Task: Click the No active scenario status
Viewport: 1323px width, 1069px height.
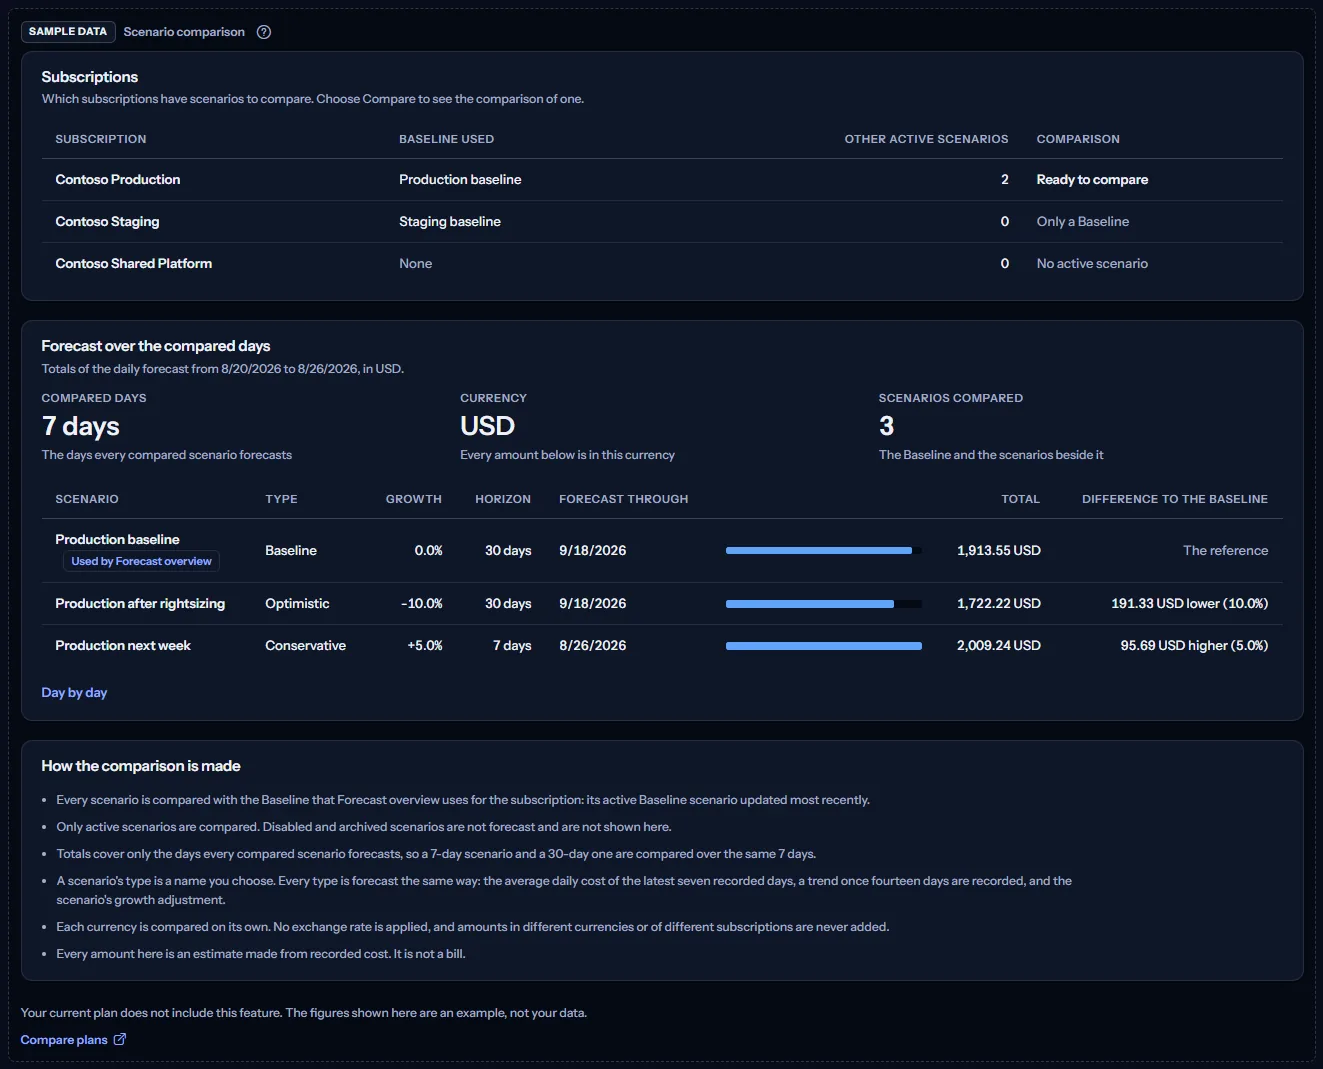Action: pyautogui.click(x=1092, y=264)
